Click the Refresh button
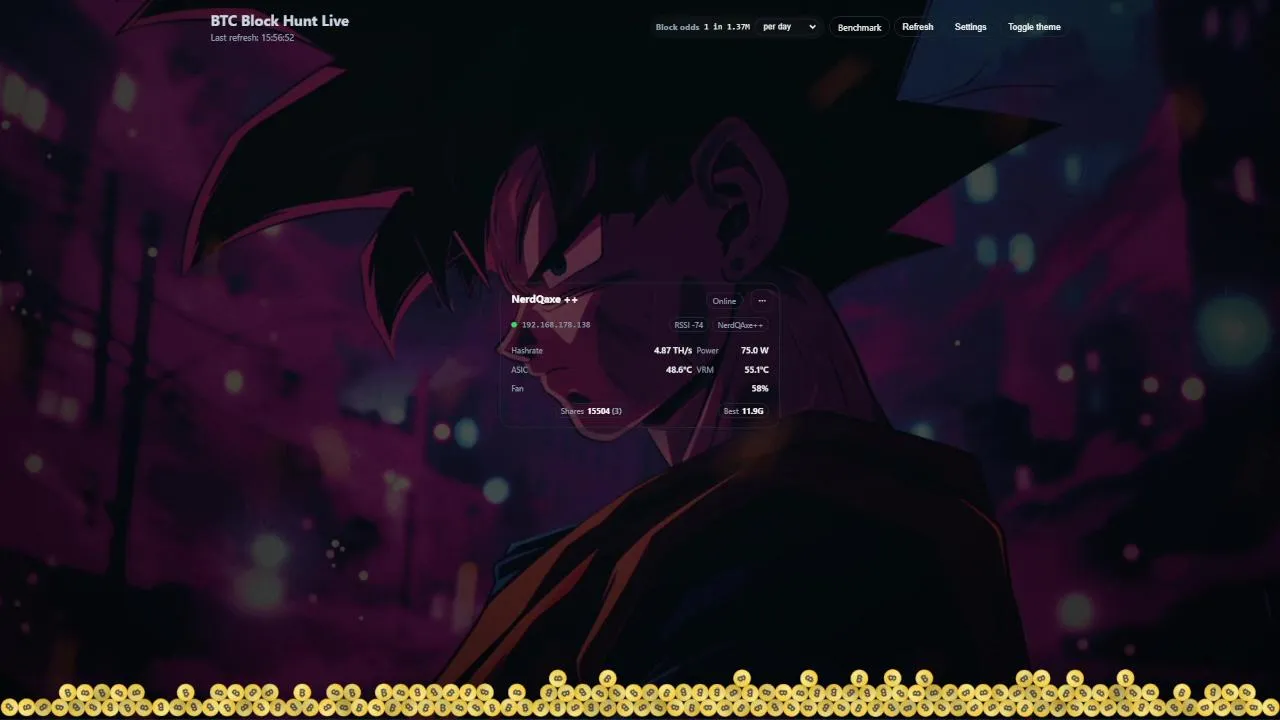 (917, 27)
